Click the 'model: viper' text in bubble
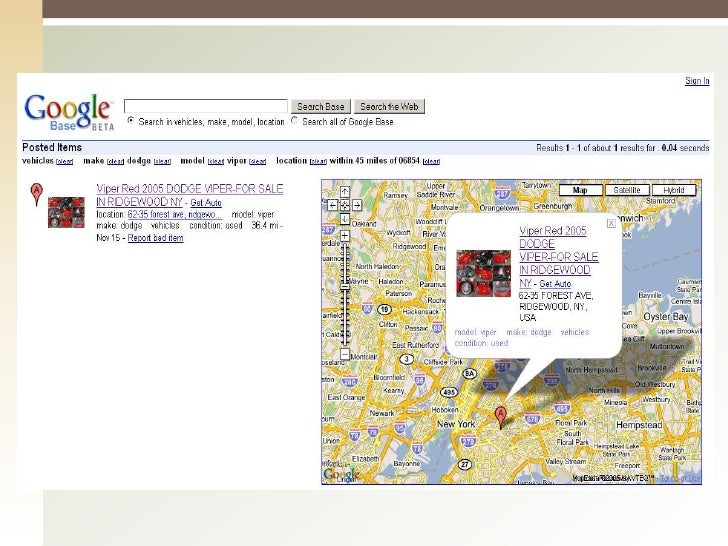 pyautogui.click(x=475, y=332)
